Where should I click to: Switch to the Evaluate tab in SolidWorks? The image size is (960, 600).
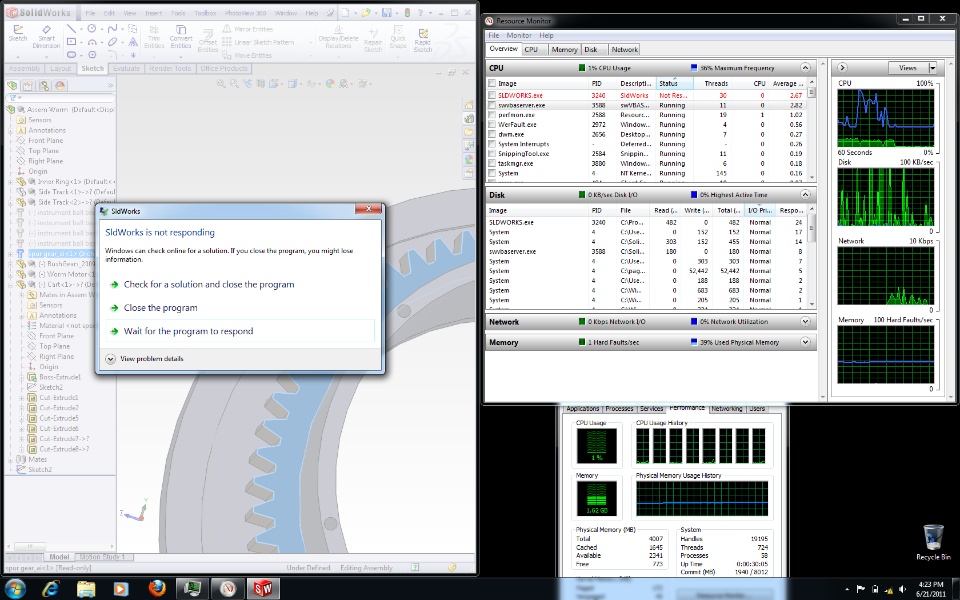pyautogui.click(x=126, y=69)
